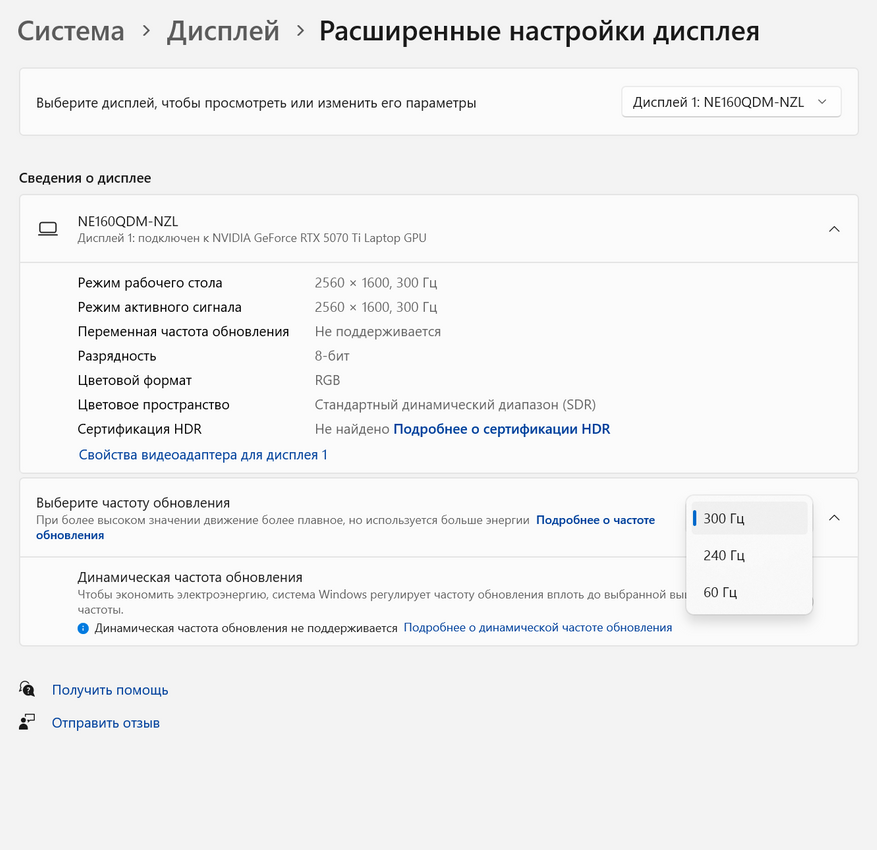The width and height of the screenshot is (877, 850).
Task: Click Сведения о дисплее heading
Action: (x=85, y=178)
